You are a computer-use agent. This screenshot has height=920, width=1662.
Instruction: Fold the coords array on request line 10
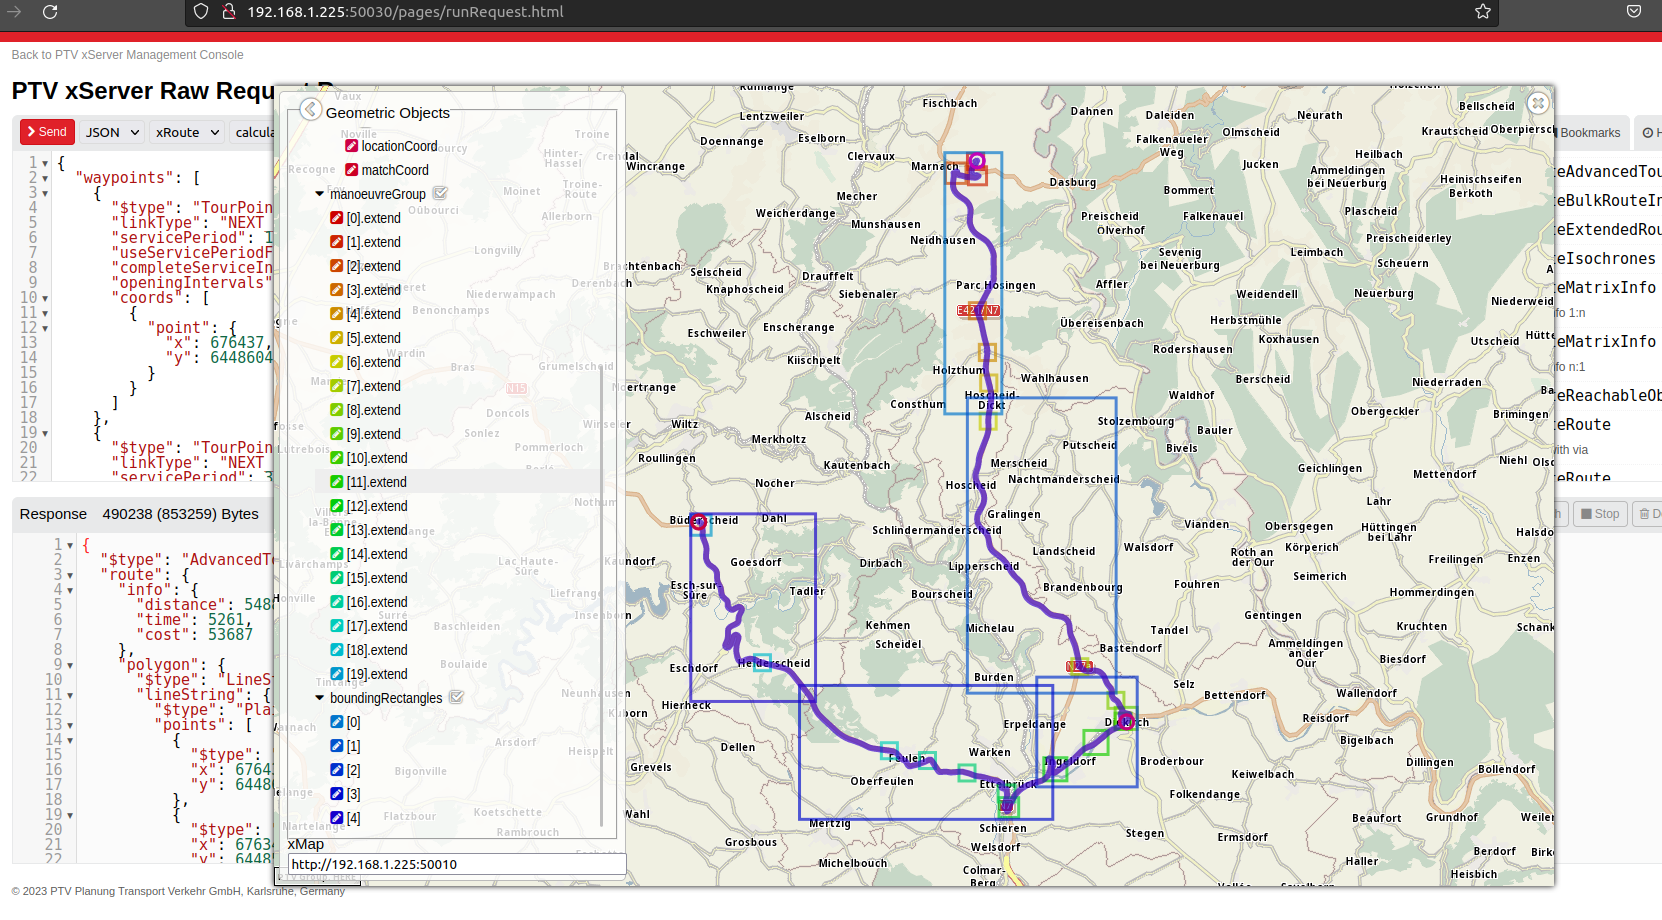(x=45, y=298)
